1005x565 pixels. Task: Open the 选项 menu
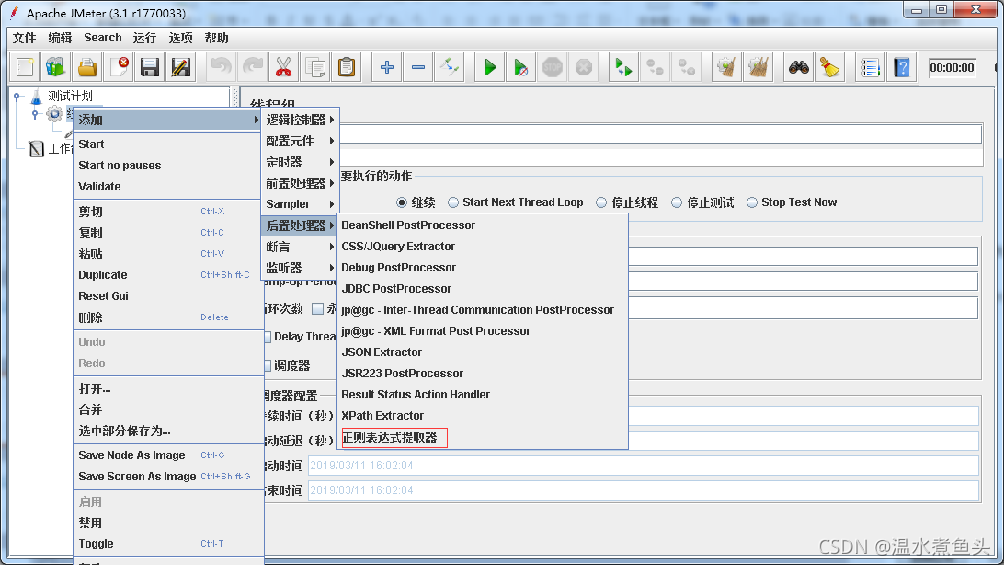tap(180, 38)
